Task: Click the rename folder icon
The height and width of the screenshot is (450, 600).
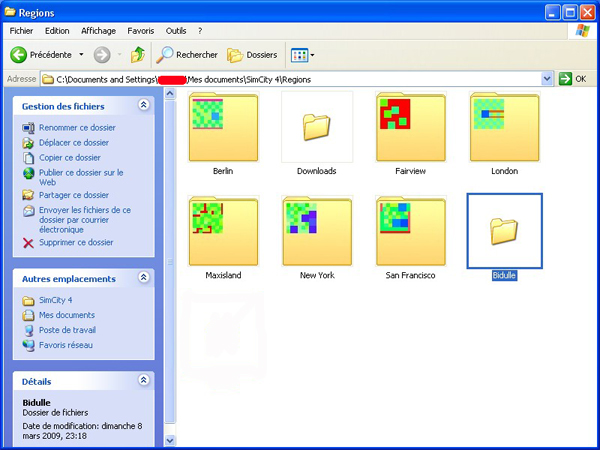Action: point(28,128)
